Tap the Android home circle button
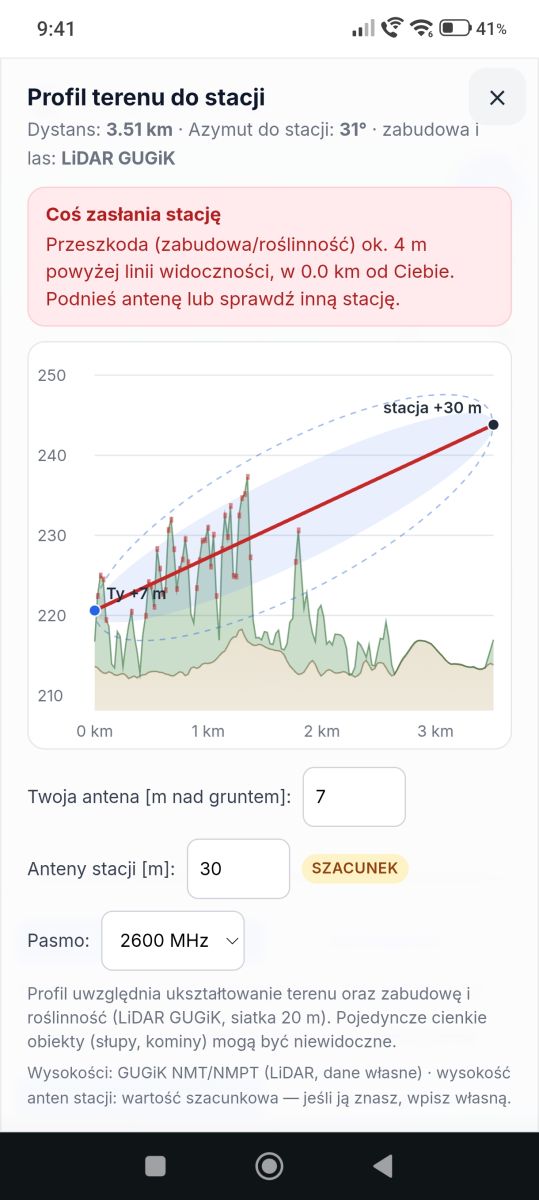Screen dimensions: 539x1200 click(x=269, y=1165)
